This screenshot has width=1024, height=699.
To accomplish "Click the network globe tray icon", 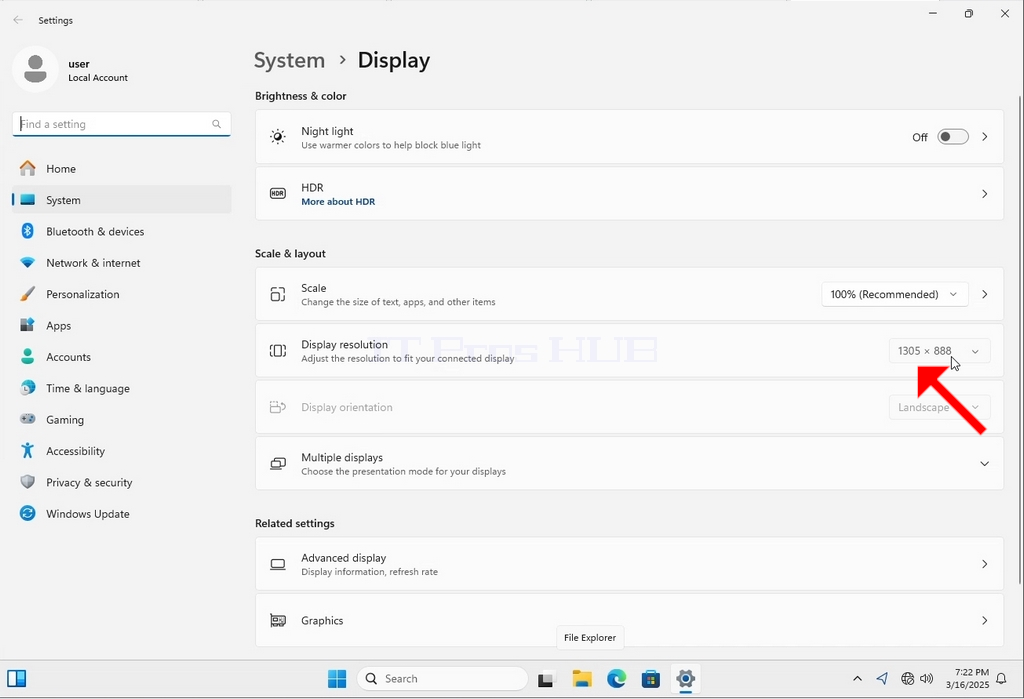I will pos(907,679).
